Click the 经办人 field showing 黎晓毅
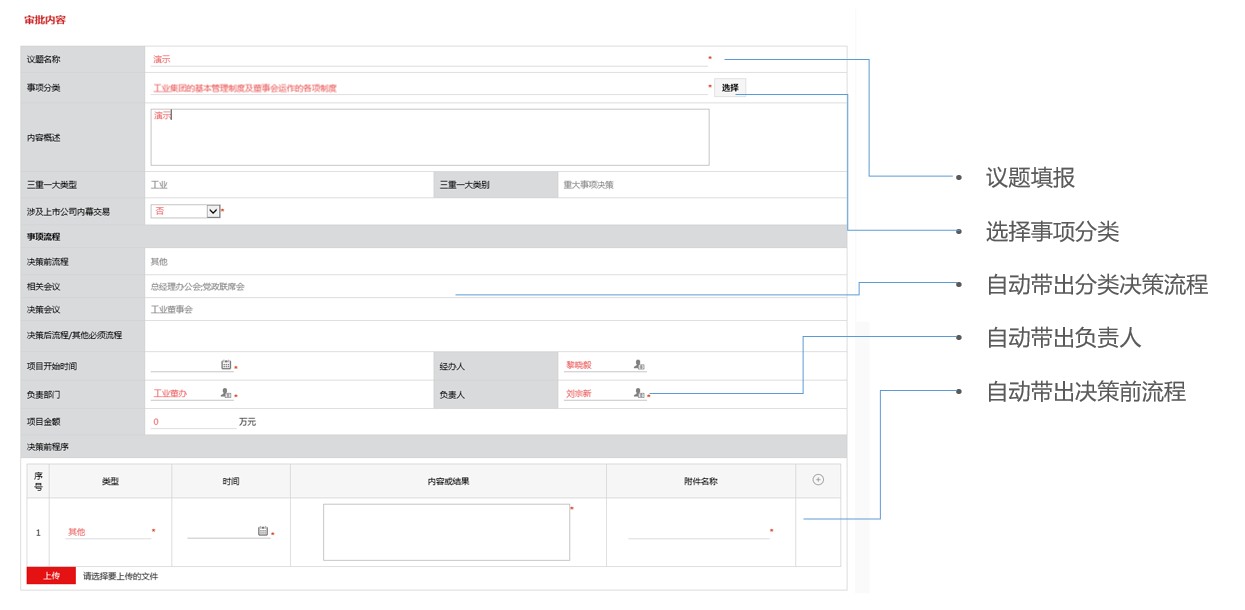The height and width of the screenshot is (610, 1245). tap(596, 365)
